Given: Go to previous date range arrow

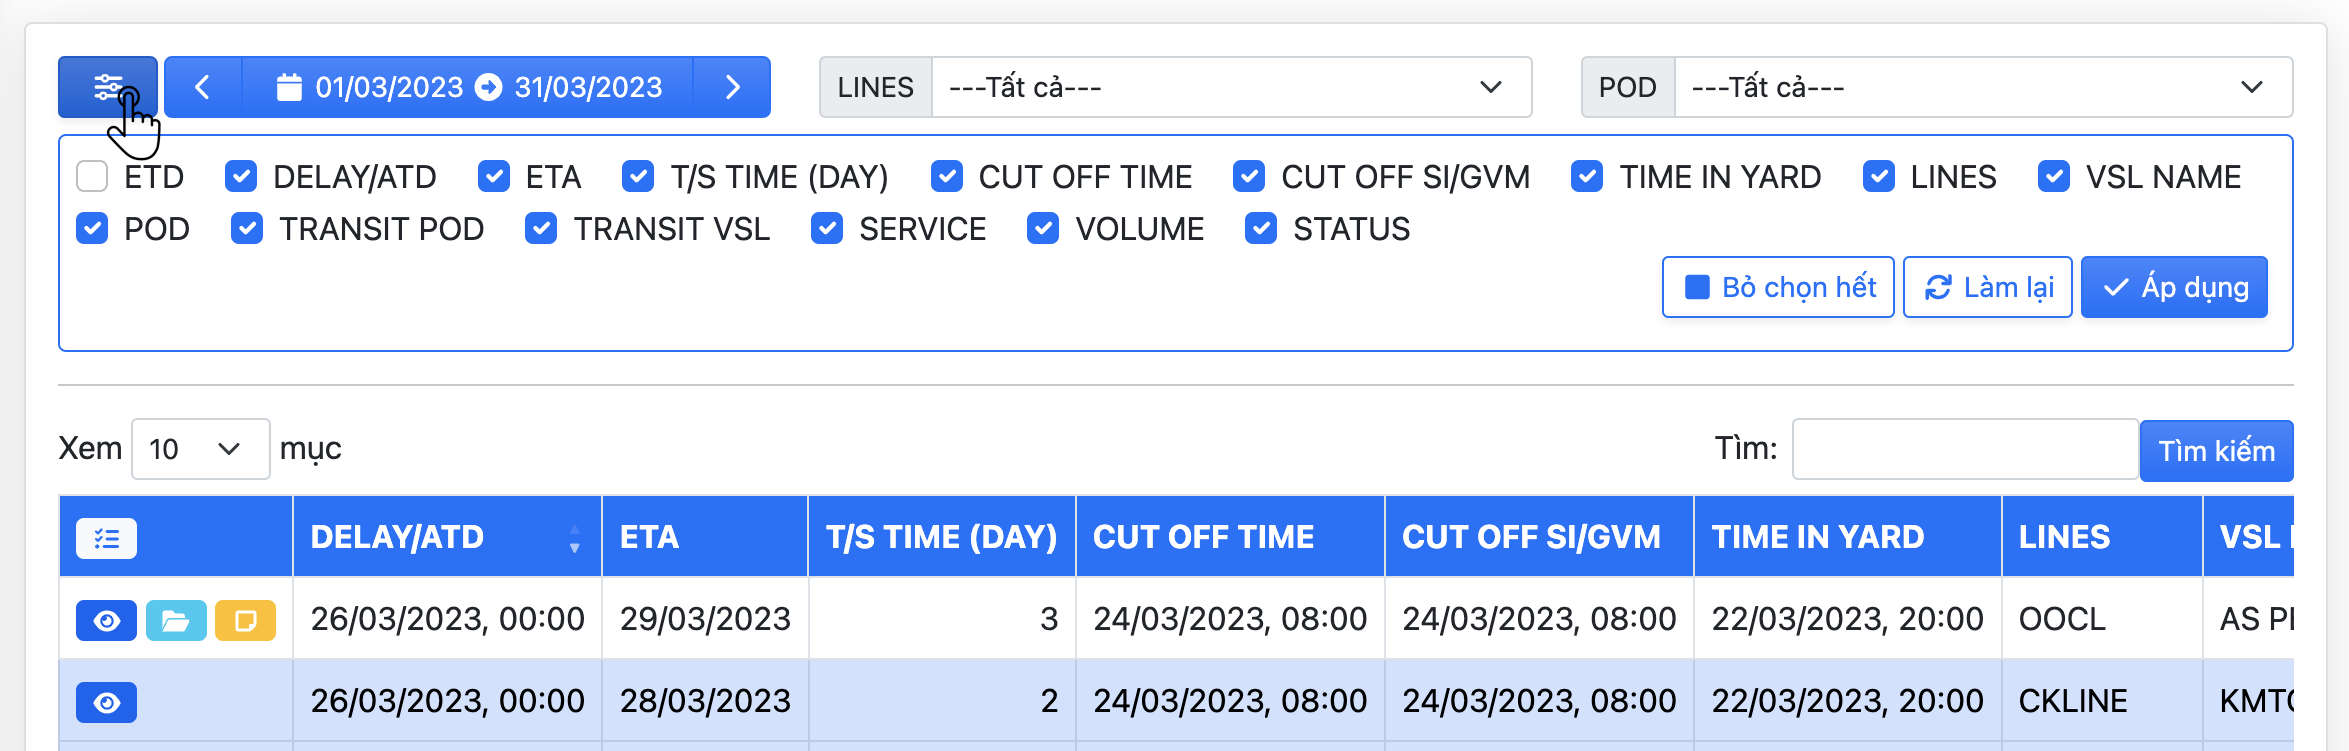Looking at the screenshot, I should coord(203,87).
